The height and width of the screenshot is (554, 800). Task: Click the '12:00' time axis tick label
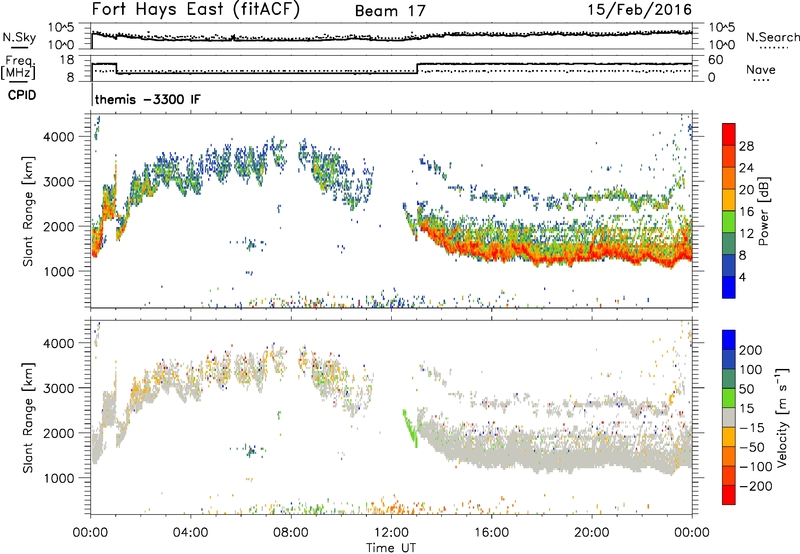391,533
